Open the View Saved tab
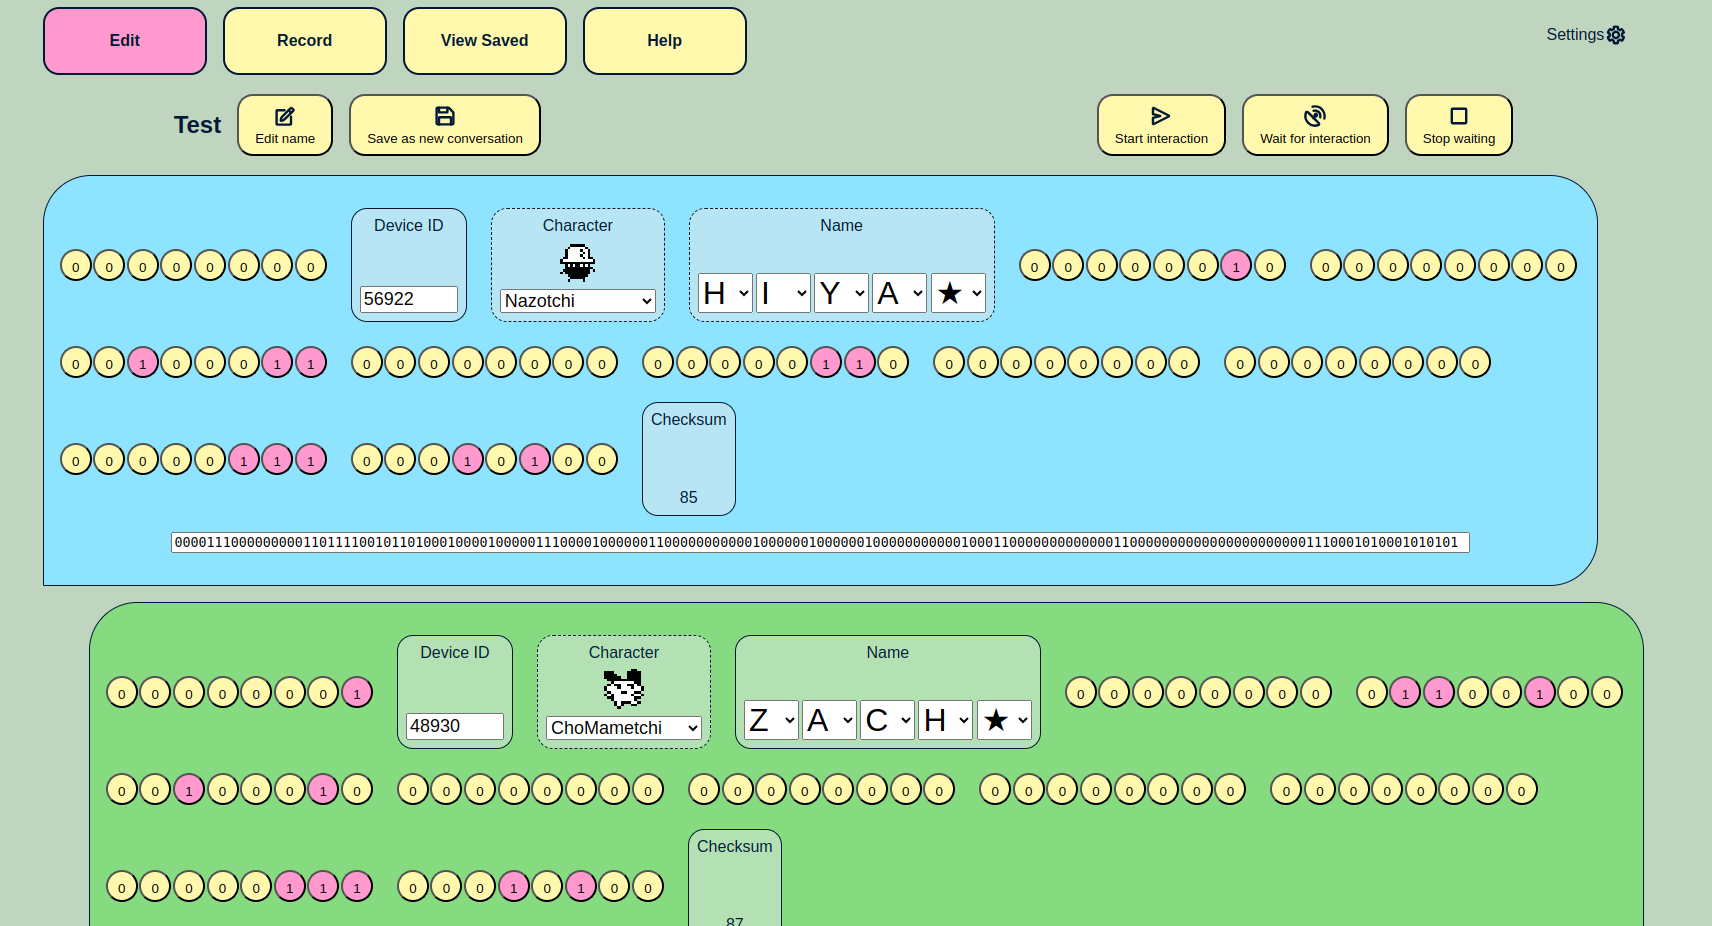Viewport: 1712px width, 926px height. coord(485,41)
